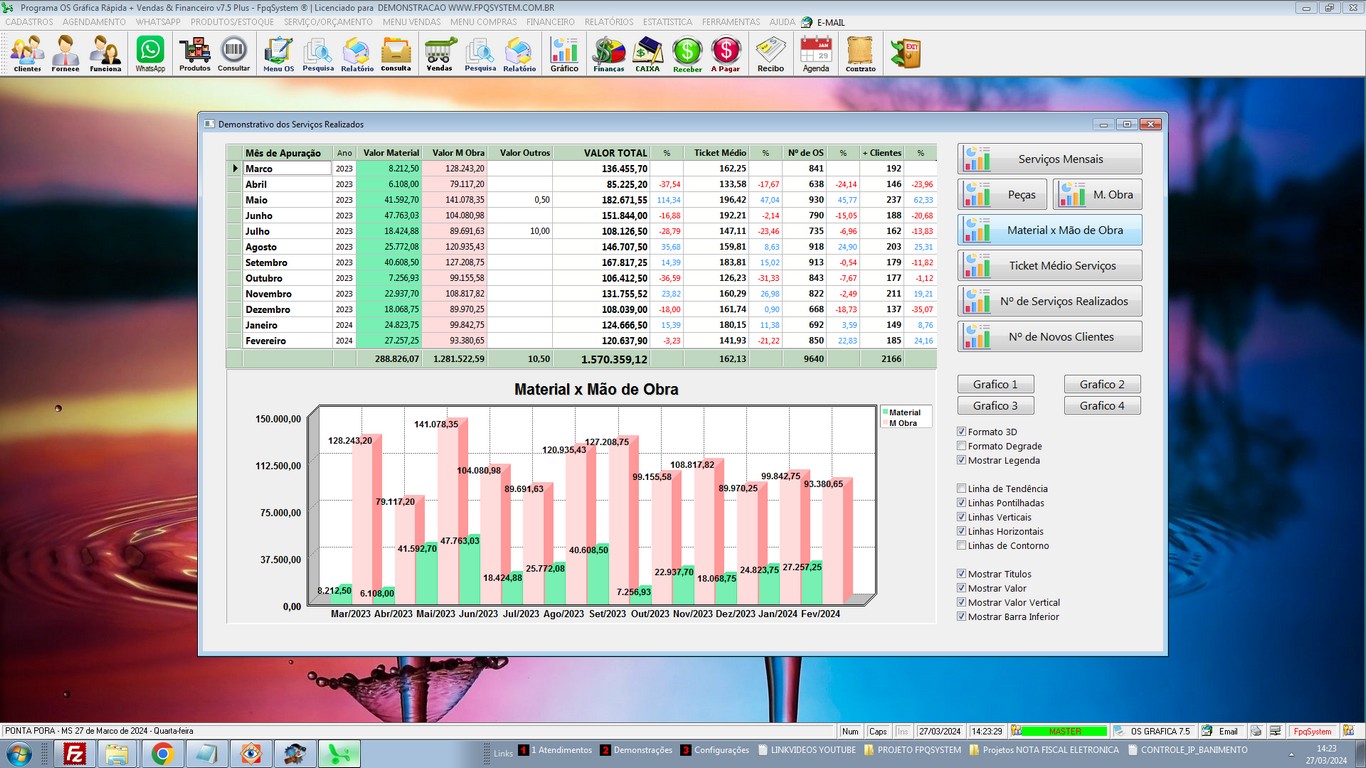Uncheck the Formato 3D checkbox

(x=962, y=432)
